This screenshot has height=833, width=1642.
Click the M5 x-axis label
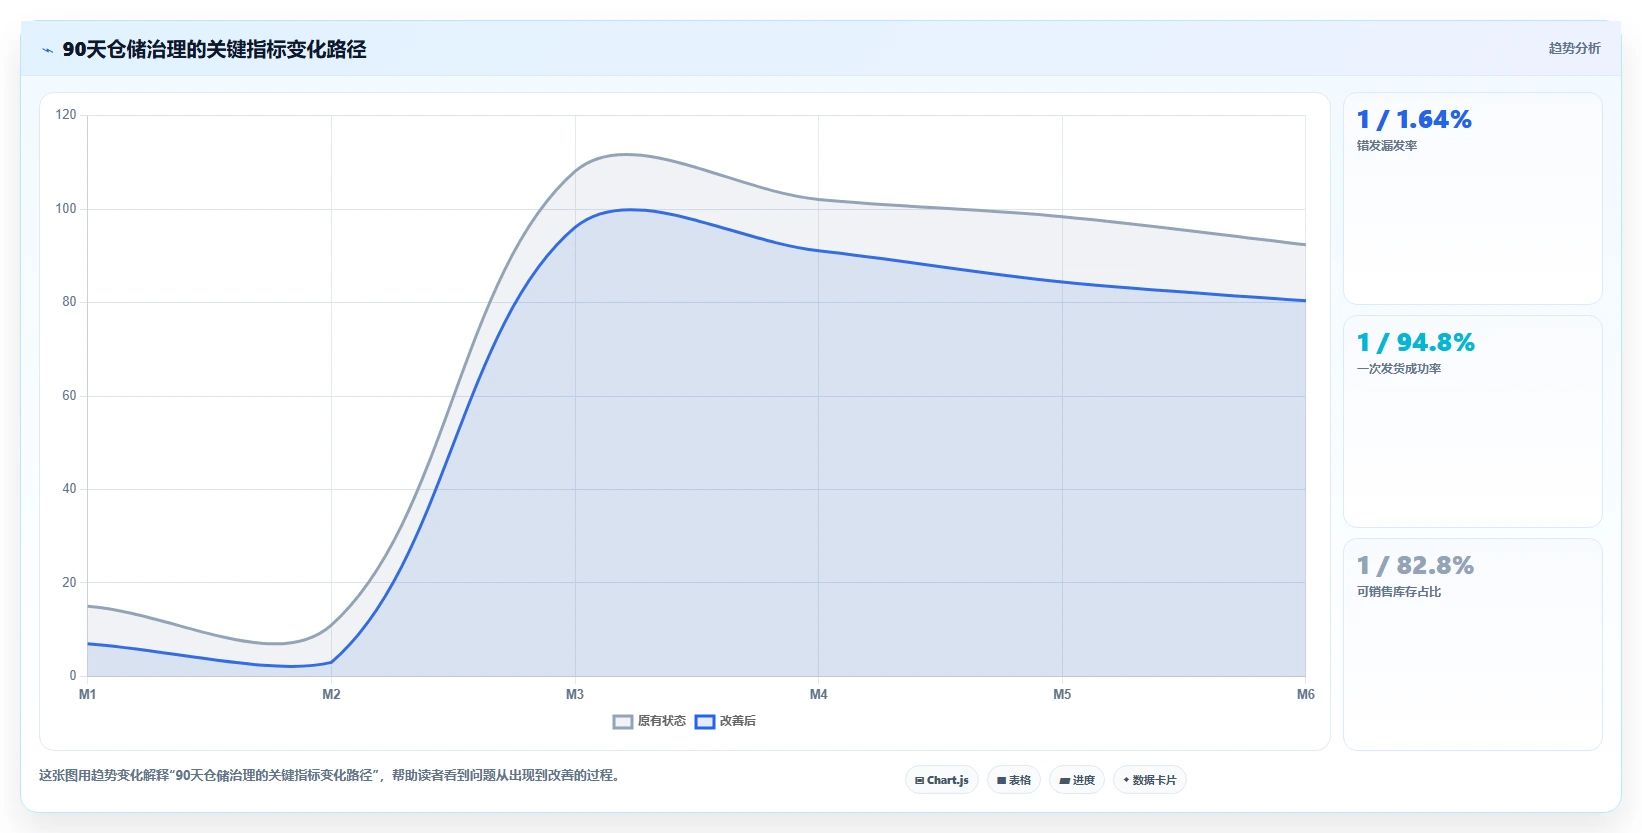pos(1062,694)
